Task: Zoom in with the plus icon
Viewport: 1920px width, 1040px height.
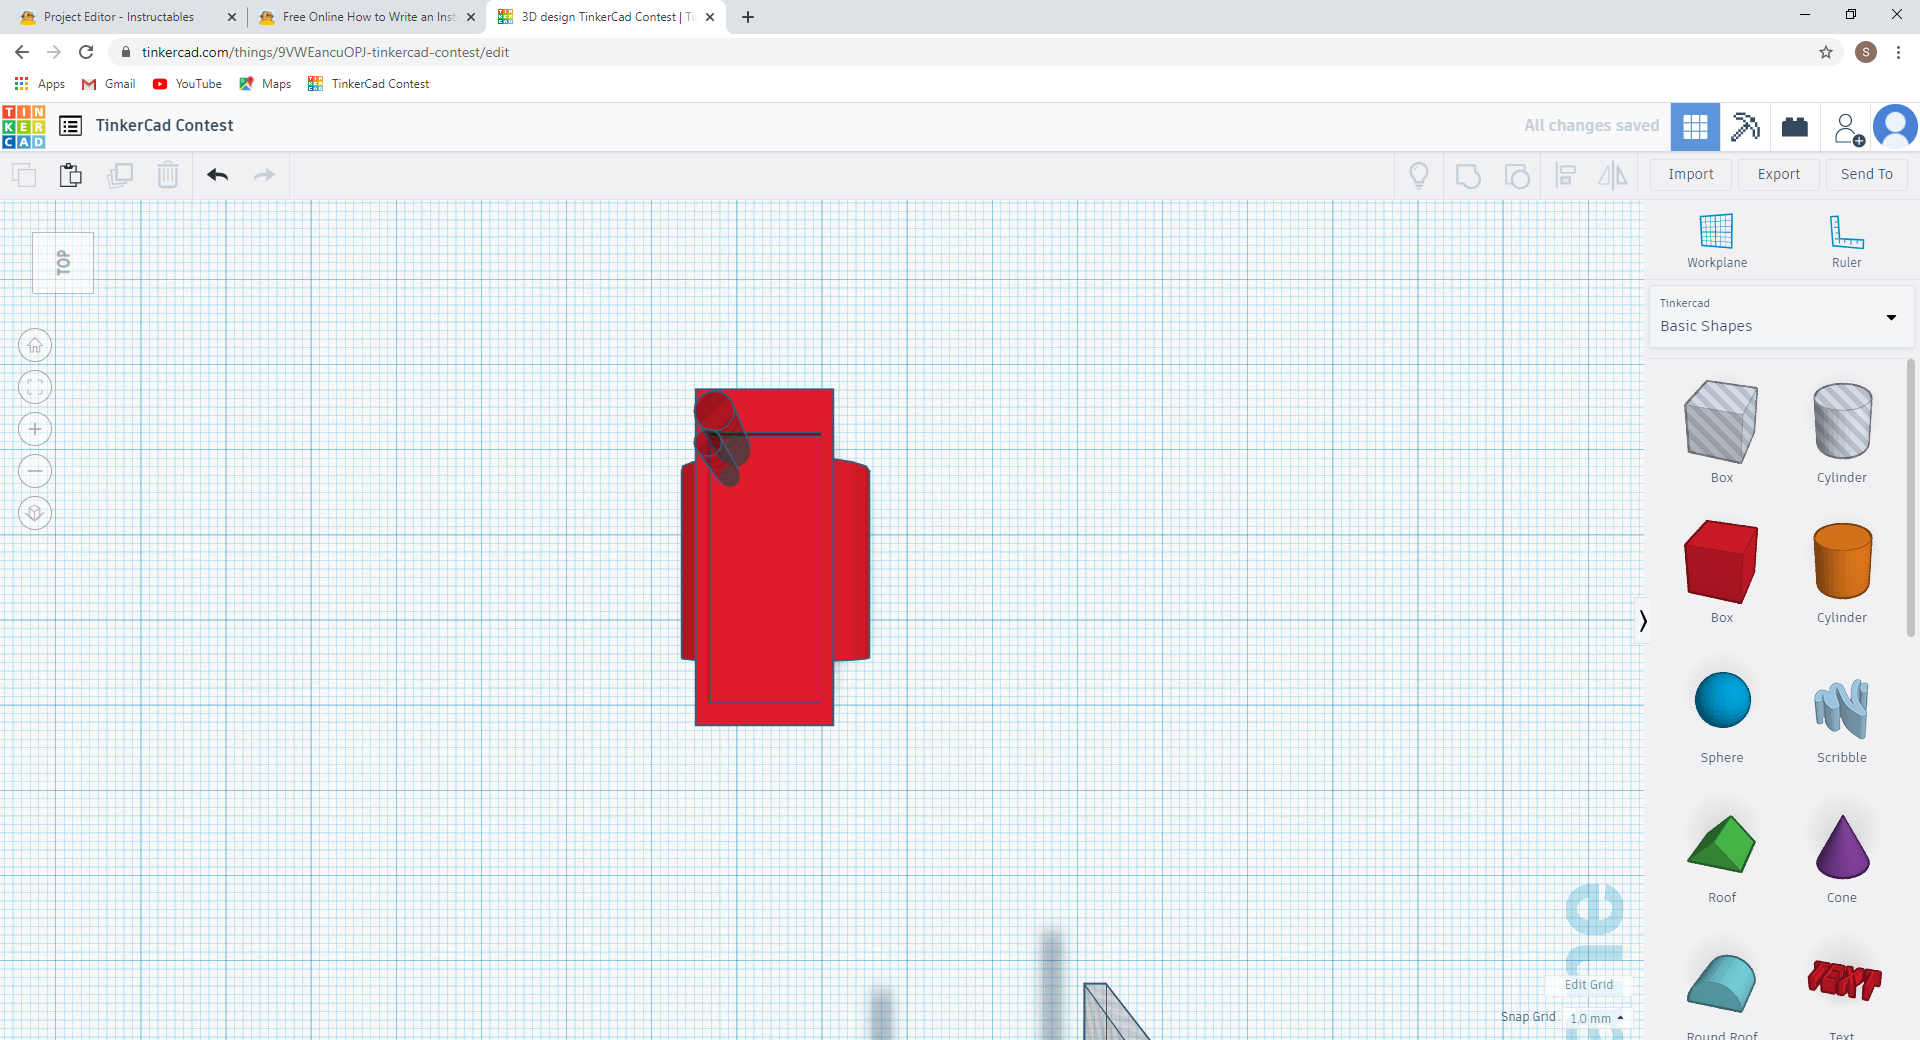Action: tap(35, 430)
